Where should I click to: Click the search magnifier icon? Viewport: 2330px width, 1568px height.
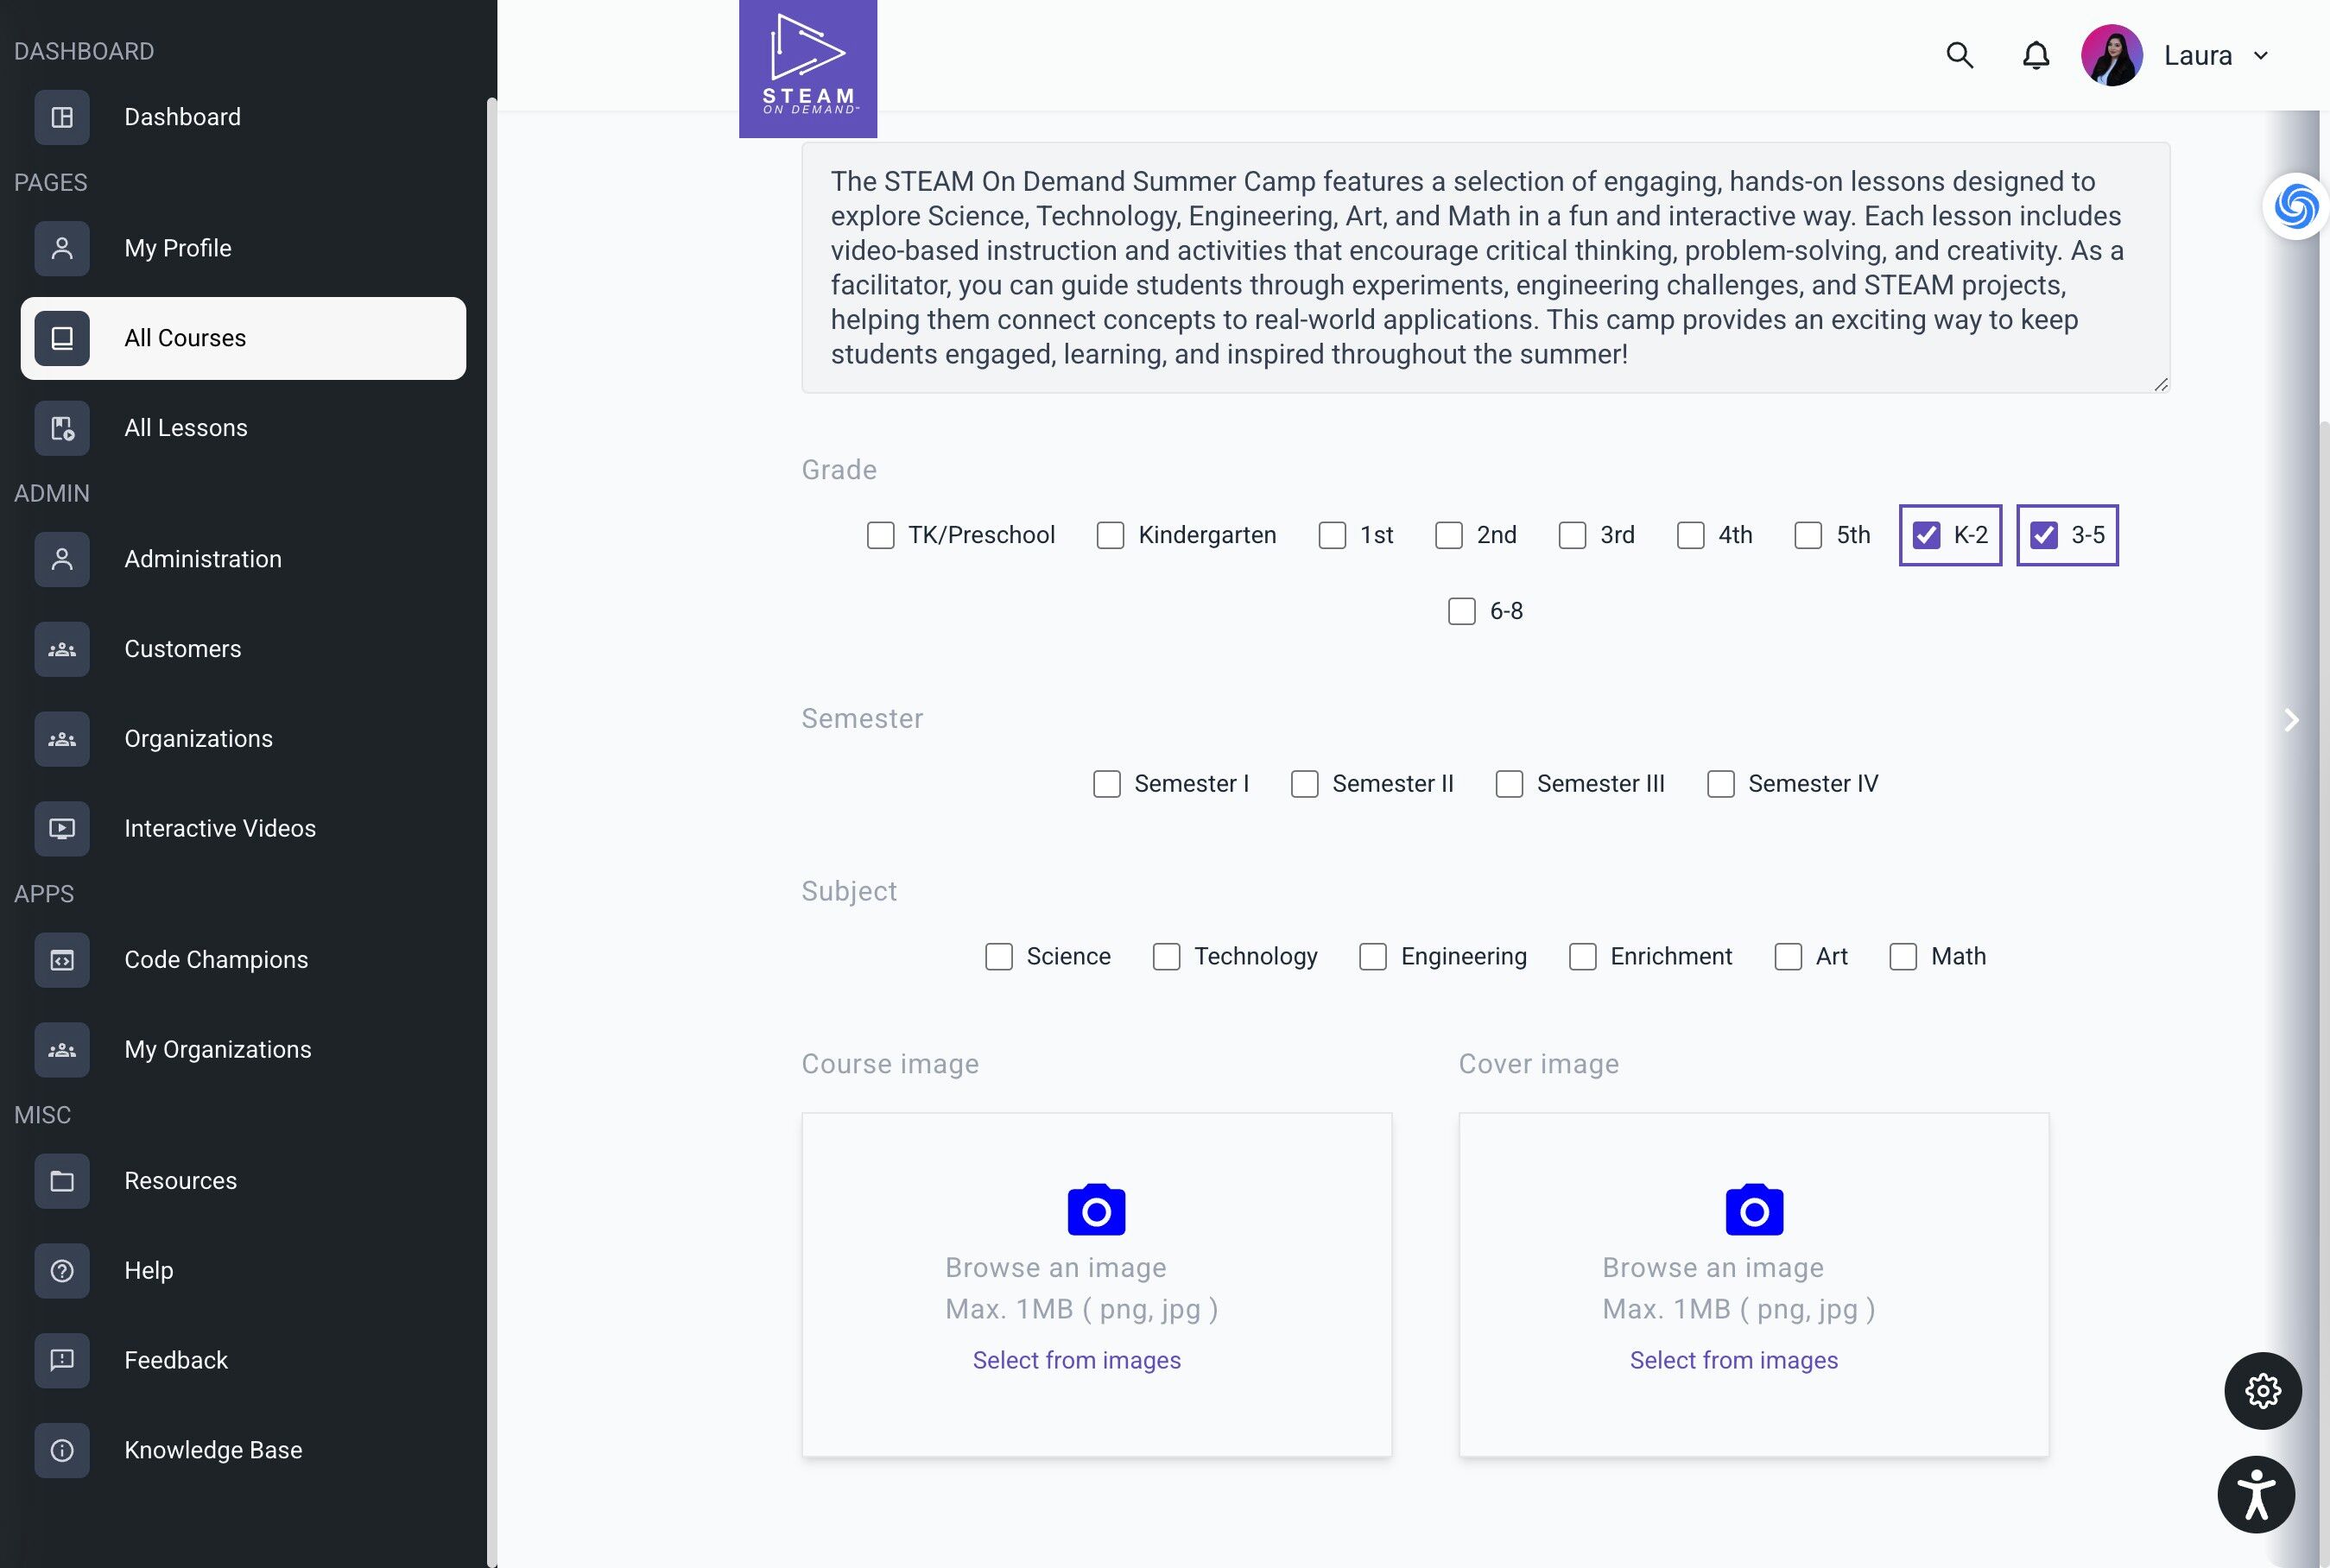coord(1959,55)
